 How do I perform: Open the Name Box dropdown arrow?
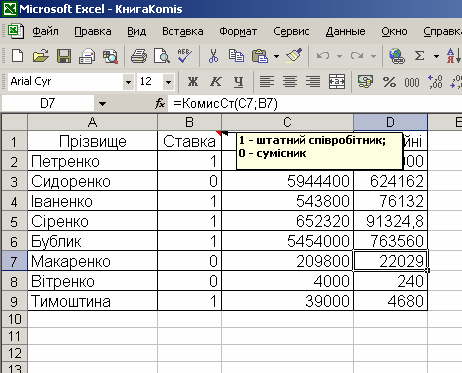tap(102, 104)
